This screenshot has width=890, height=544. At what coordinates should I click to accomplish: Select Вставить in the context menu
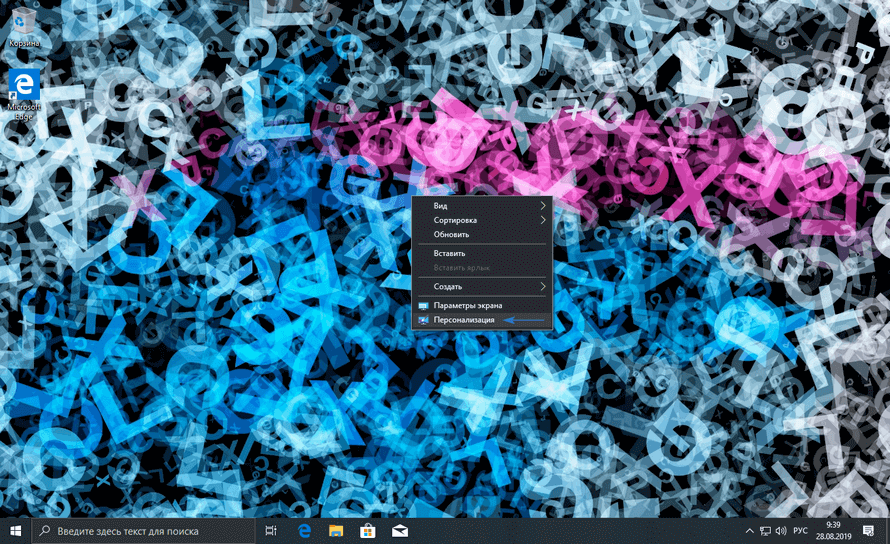(482, 253)
